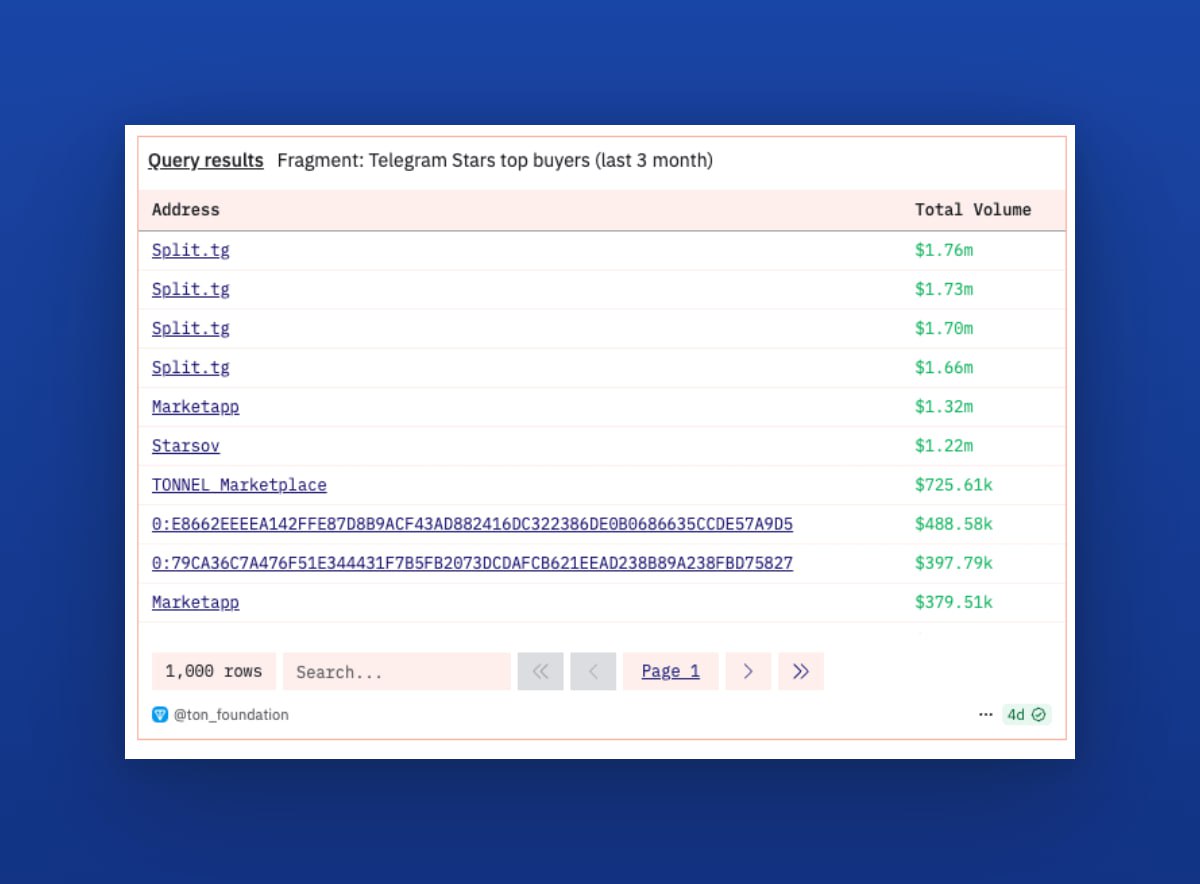Open the address starting 0:79CA36C7A476
Image resolution: width=1200 pixels, height=884 pixels.
[x=472, y=563]
